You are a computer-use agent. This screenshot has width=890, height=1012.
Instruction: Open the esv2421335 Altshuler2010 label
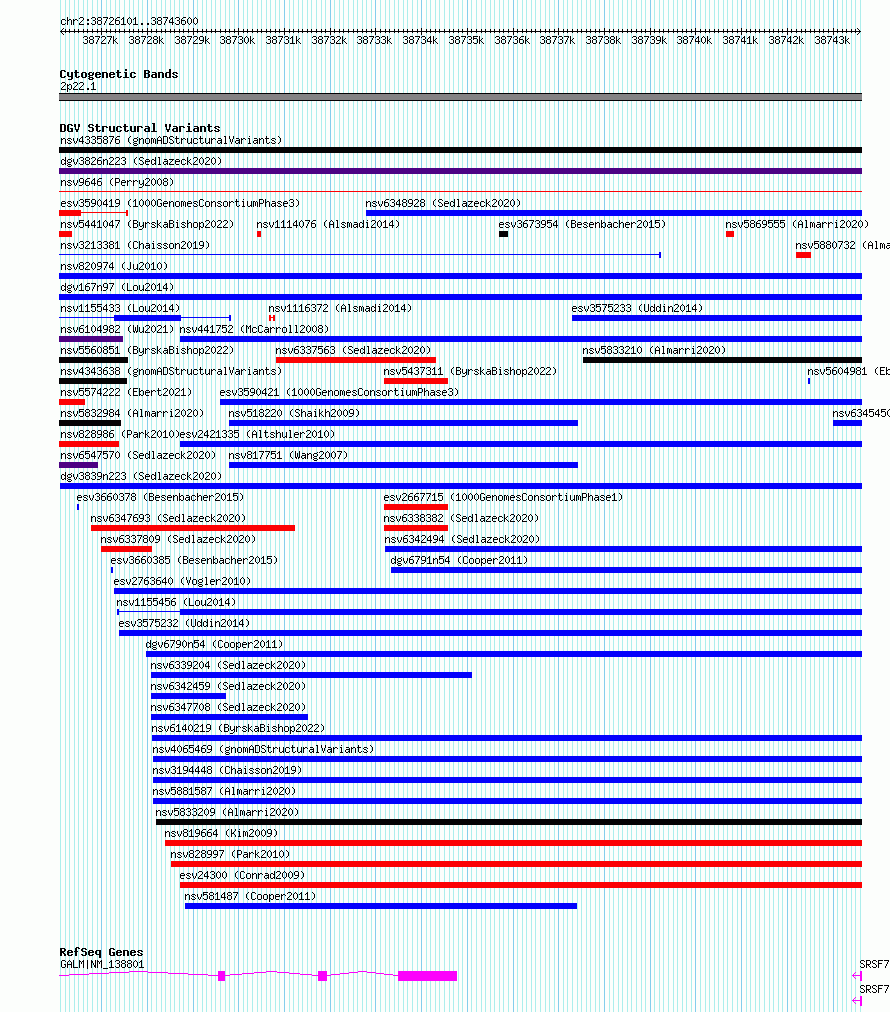(258, 434)
